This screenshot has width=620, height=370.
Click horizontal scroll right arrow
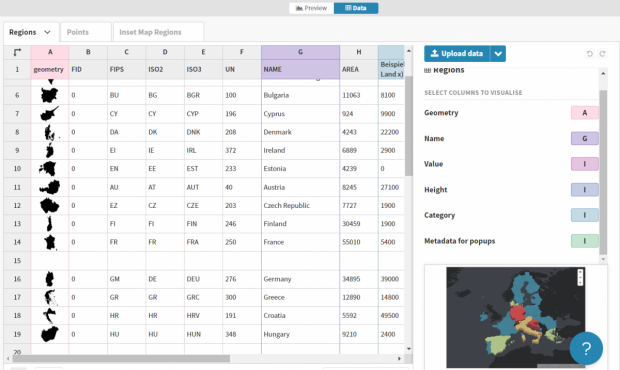(399, 359)
